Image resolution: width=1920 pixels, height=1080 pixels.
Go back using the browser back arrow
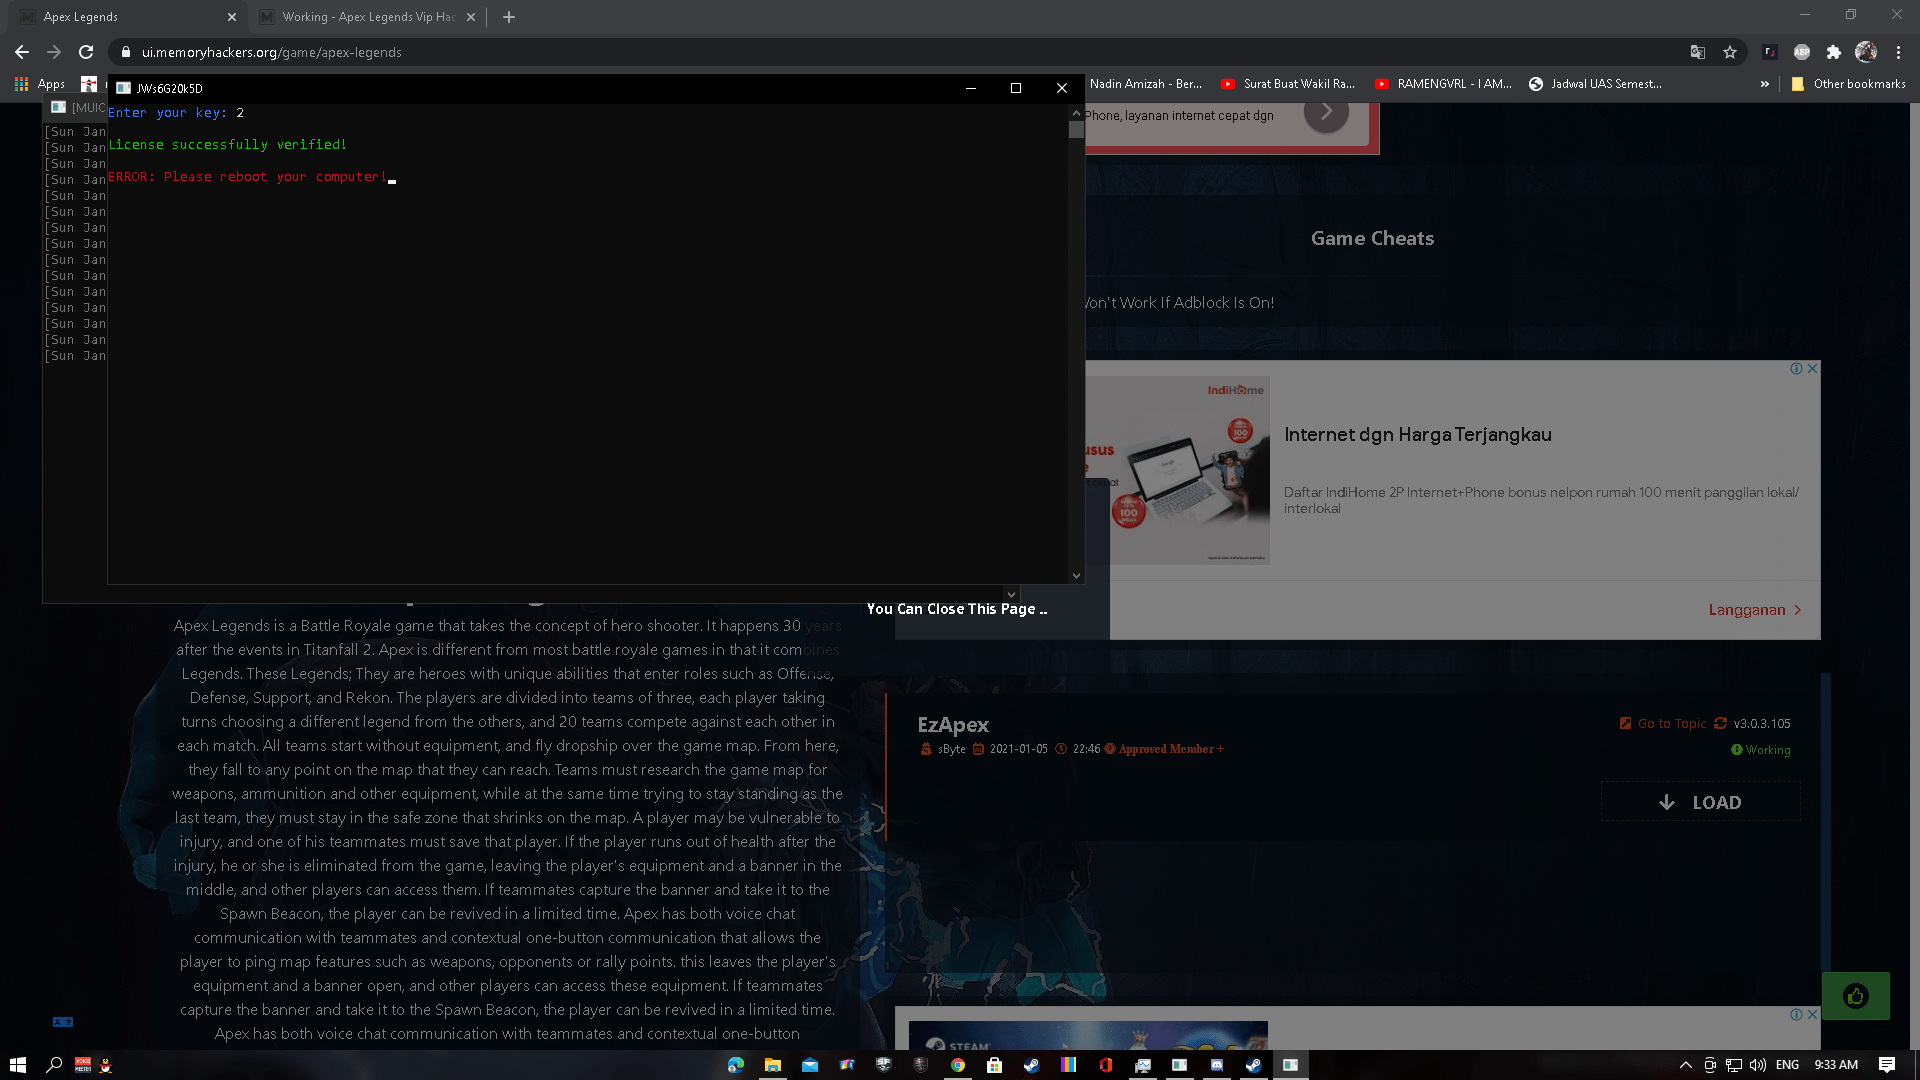coord(22,52)
